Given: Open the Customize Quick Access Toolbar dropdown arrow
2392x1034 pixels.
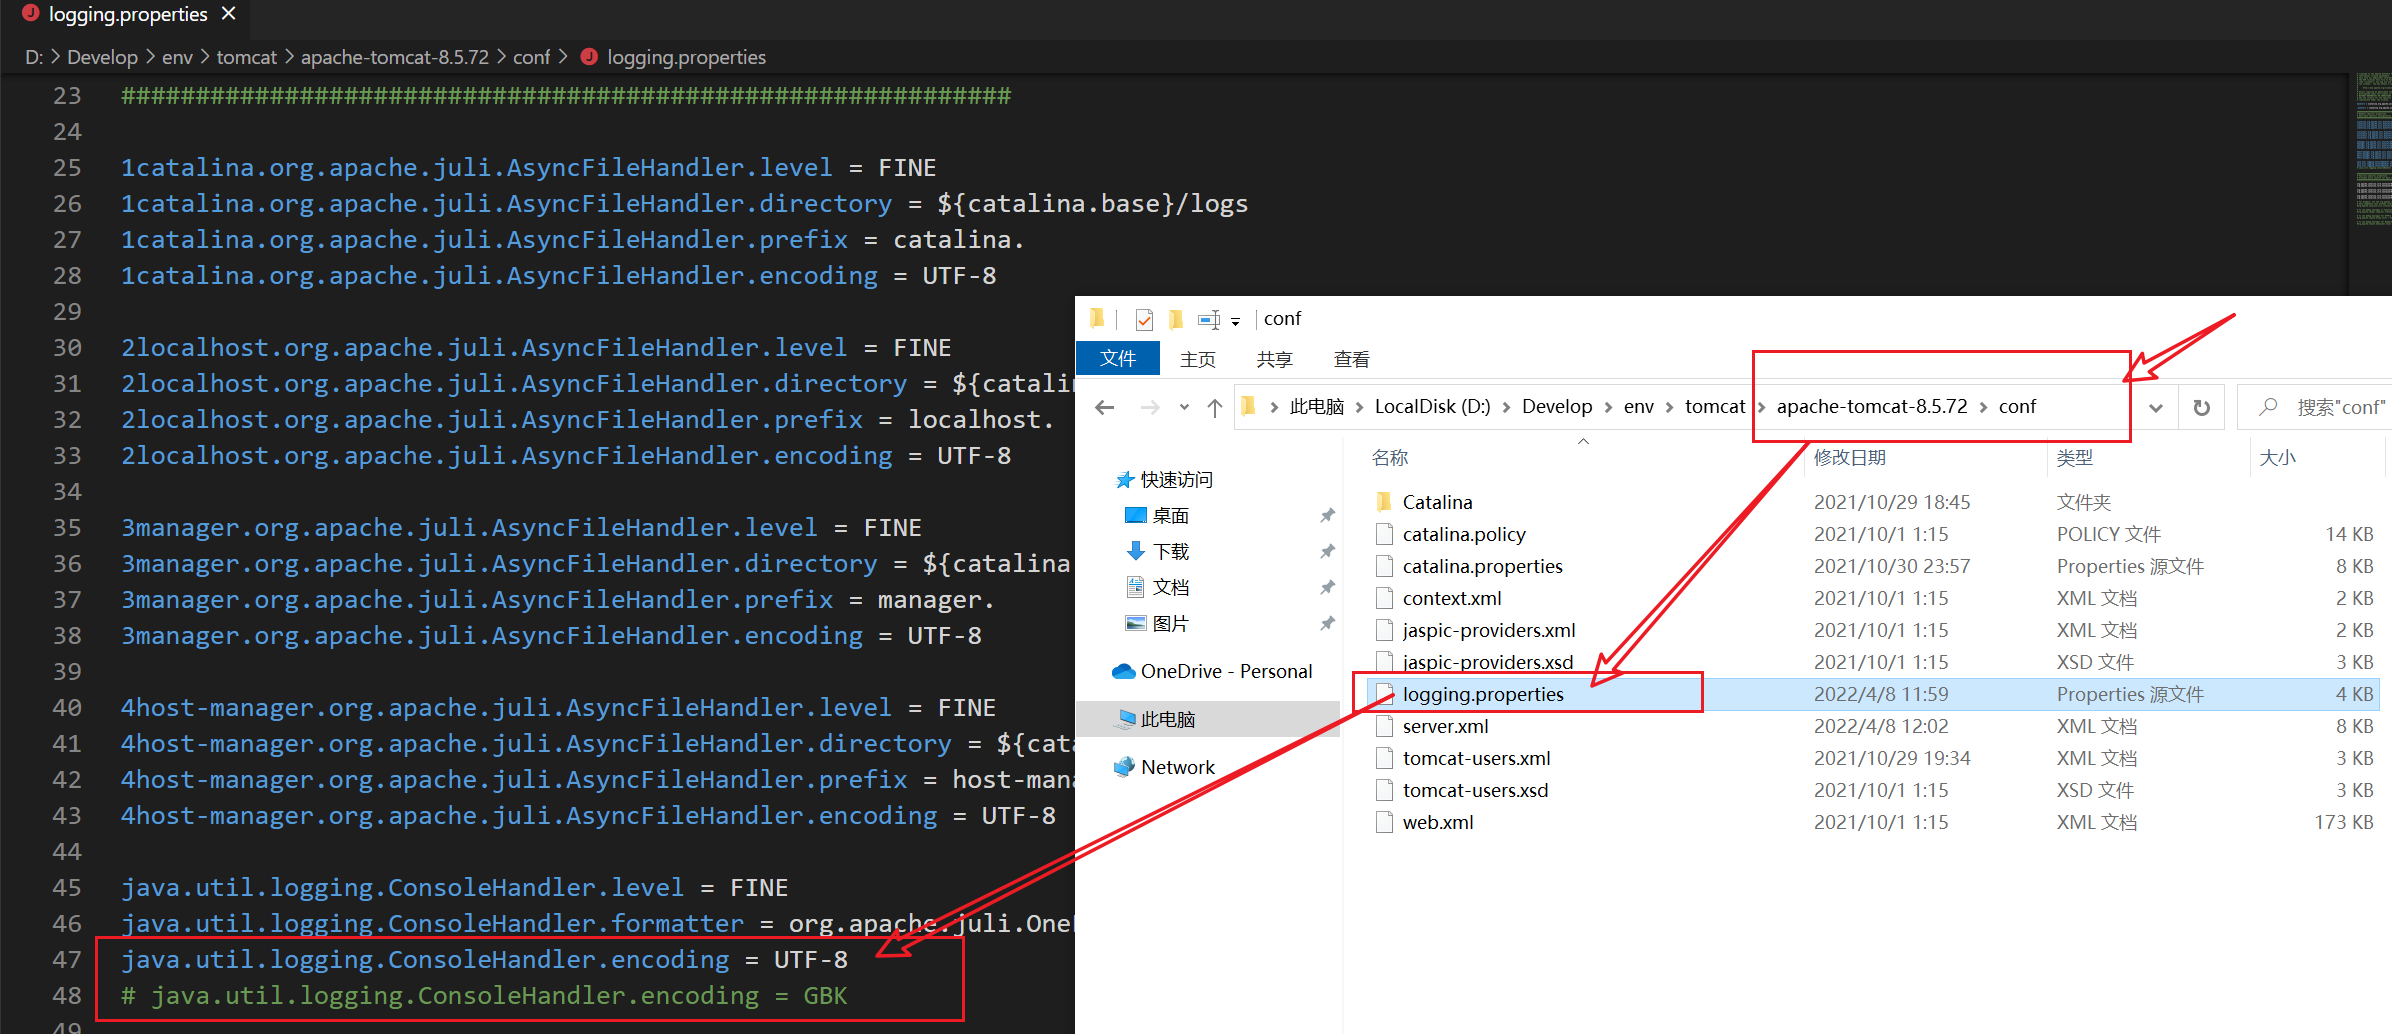Looking at the screenshot, I should [1235, 321].
